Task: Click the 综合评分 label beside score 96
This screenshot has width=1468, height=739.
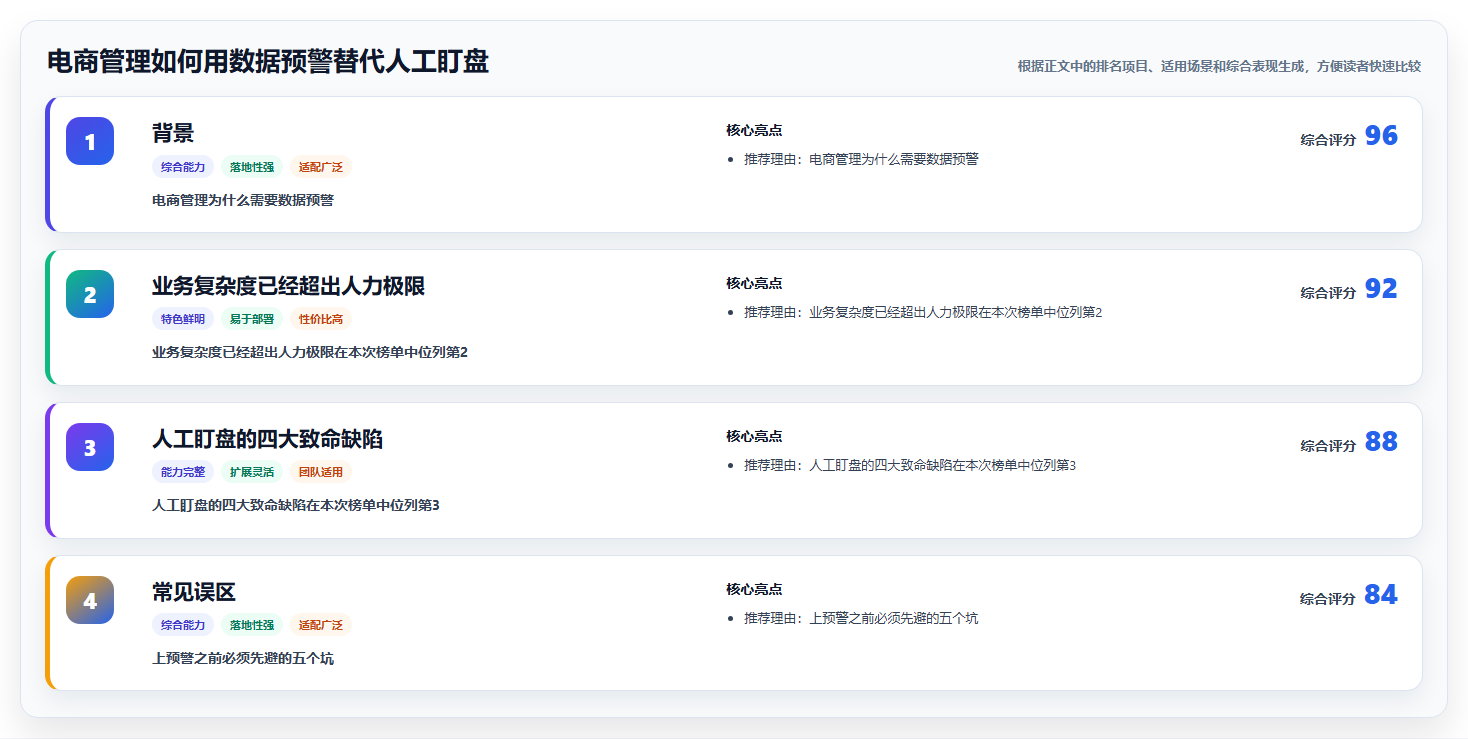Action: (1328, 140)
